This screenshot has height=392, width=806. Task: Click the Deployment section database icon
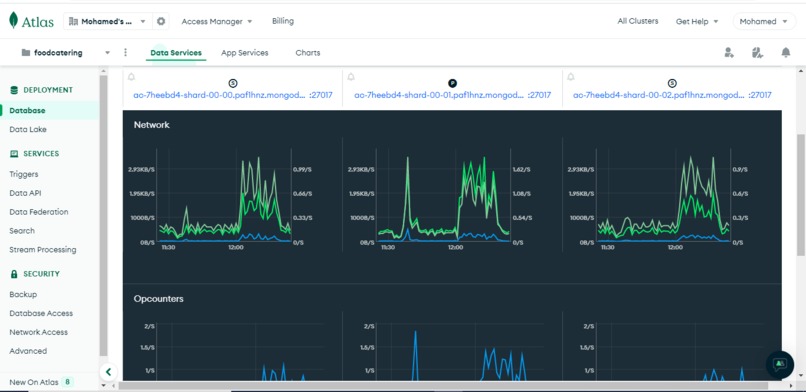click(x=14, y=90)
